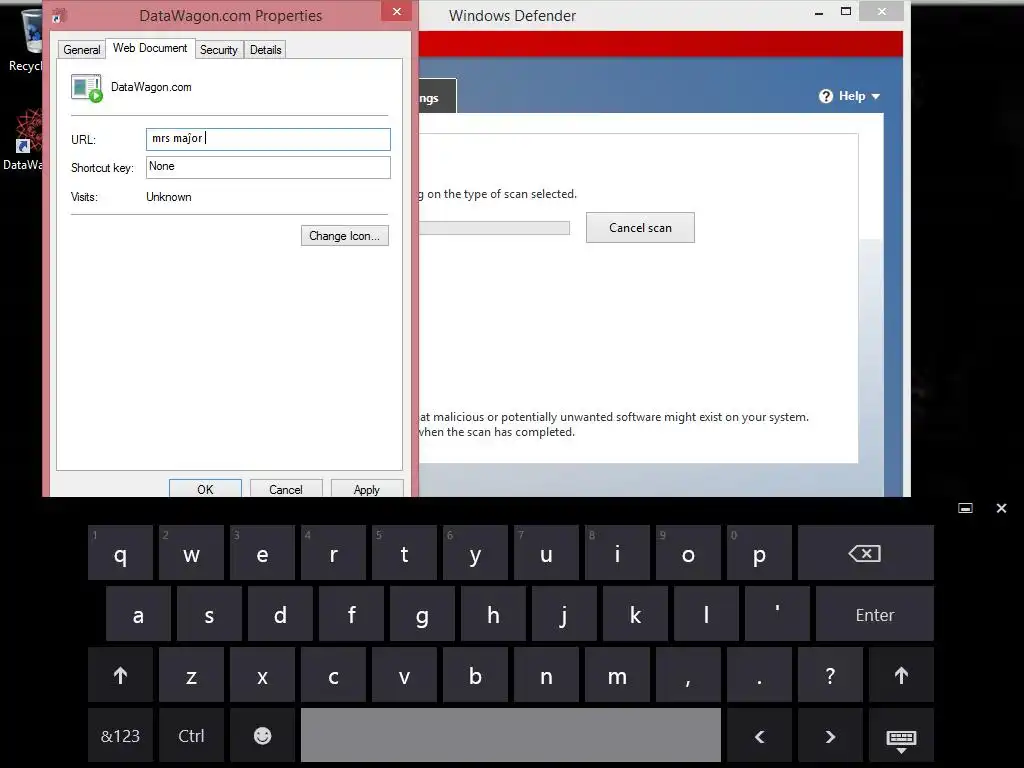This screenshot has width=1024, height=768.
Task: Select the Web Document tab
Action: tap(150, 48)
